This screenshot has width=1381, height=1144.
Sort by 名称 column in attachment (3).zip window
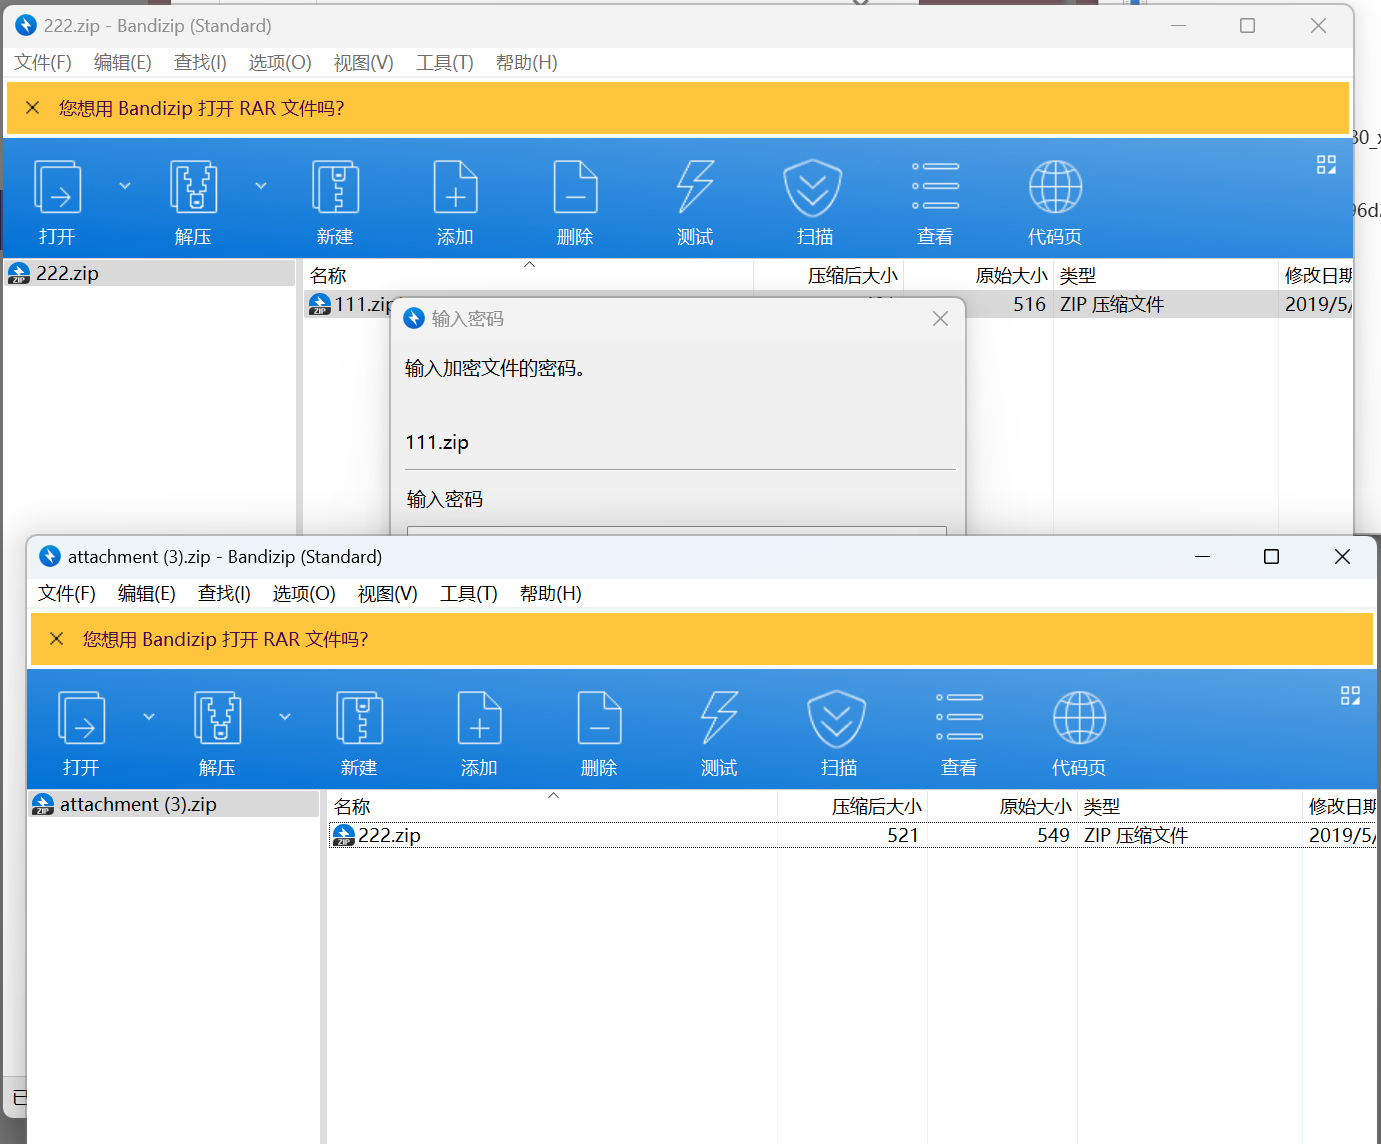pyautogui.click(x=553, y=806)
